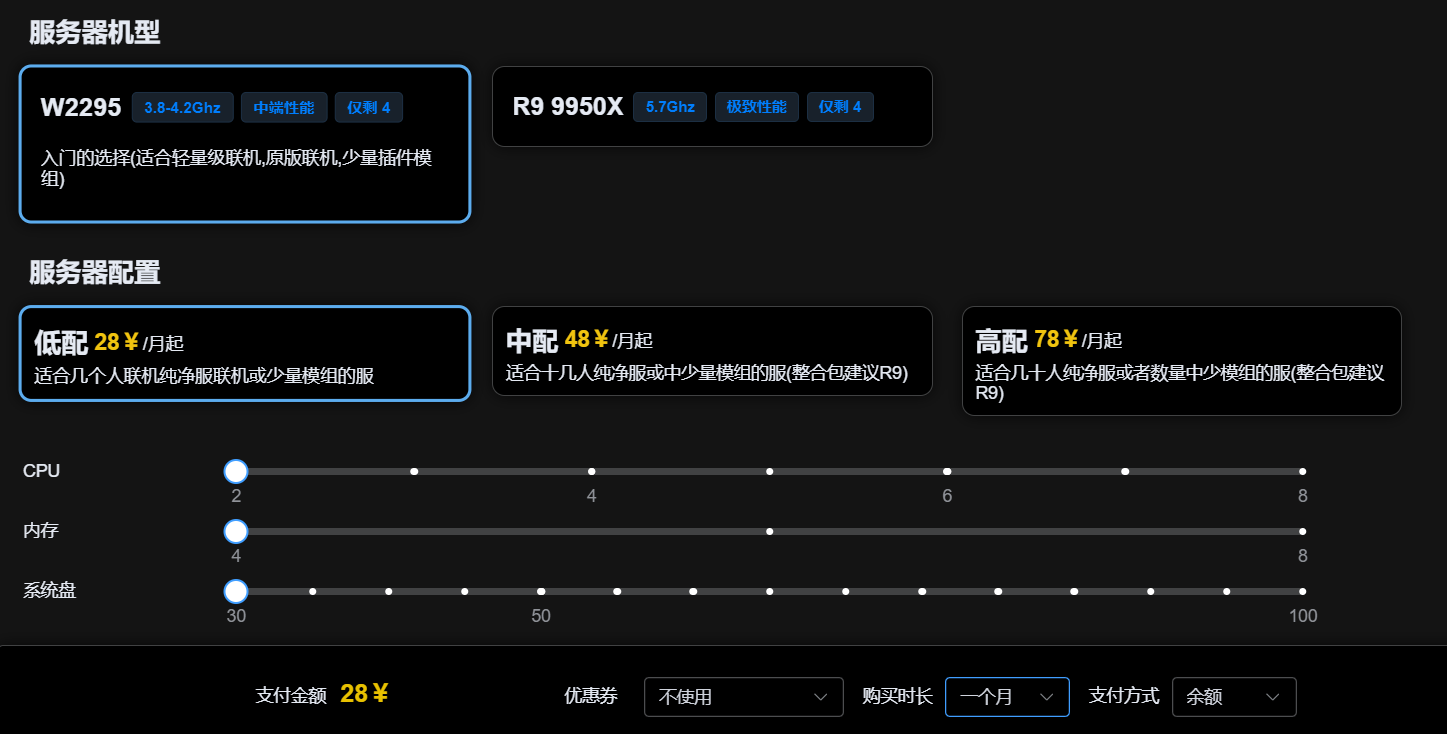The width and height of the screenshot is (1447, 734).
Task: Open the 支付方式 dropdown showing 余额
Action: 1234,697
